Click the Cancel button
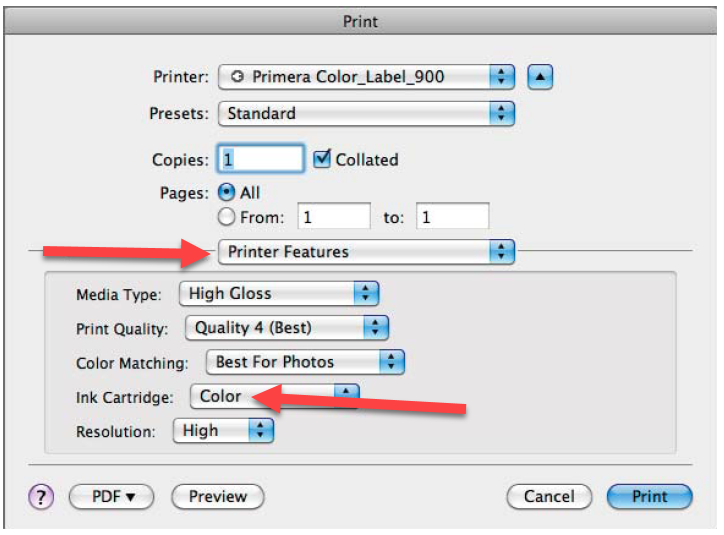Viewport: 724px width, 535px height. click(x=549, y=497)
